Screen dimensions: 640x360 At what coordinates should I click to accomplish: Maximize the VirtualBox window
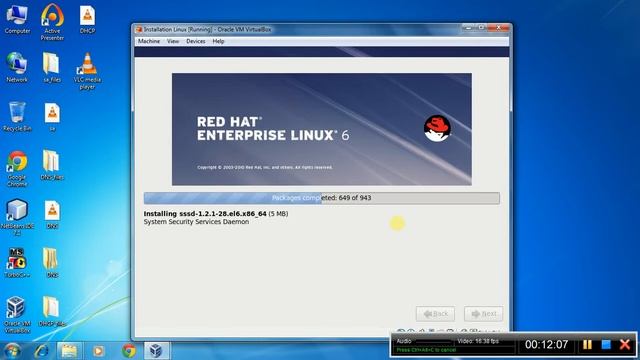(481, 28)
